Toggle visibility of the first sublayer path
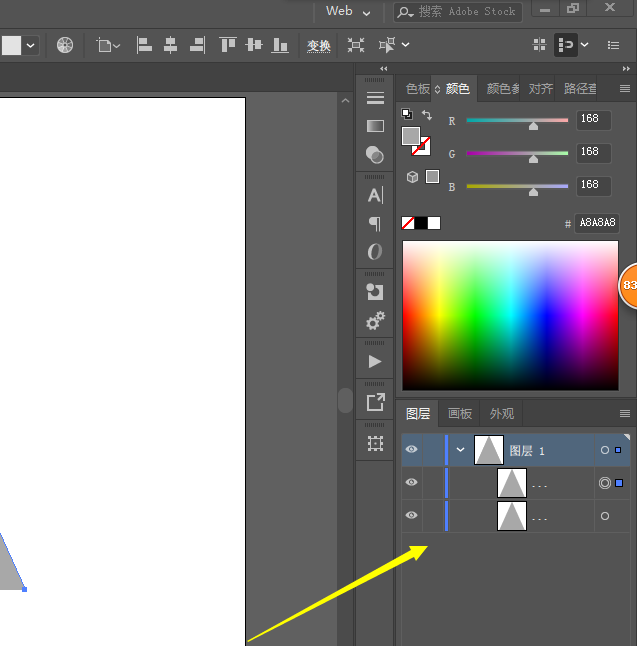This screenshot has width=637, height=646. (411, 483)
